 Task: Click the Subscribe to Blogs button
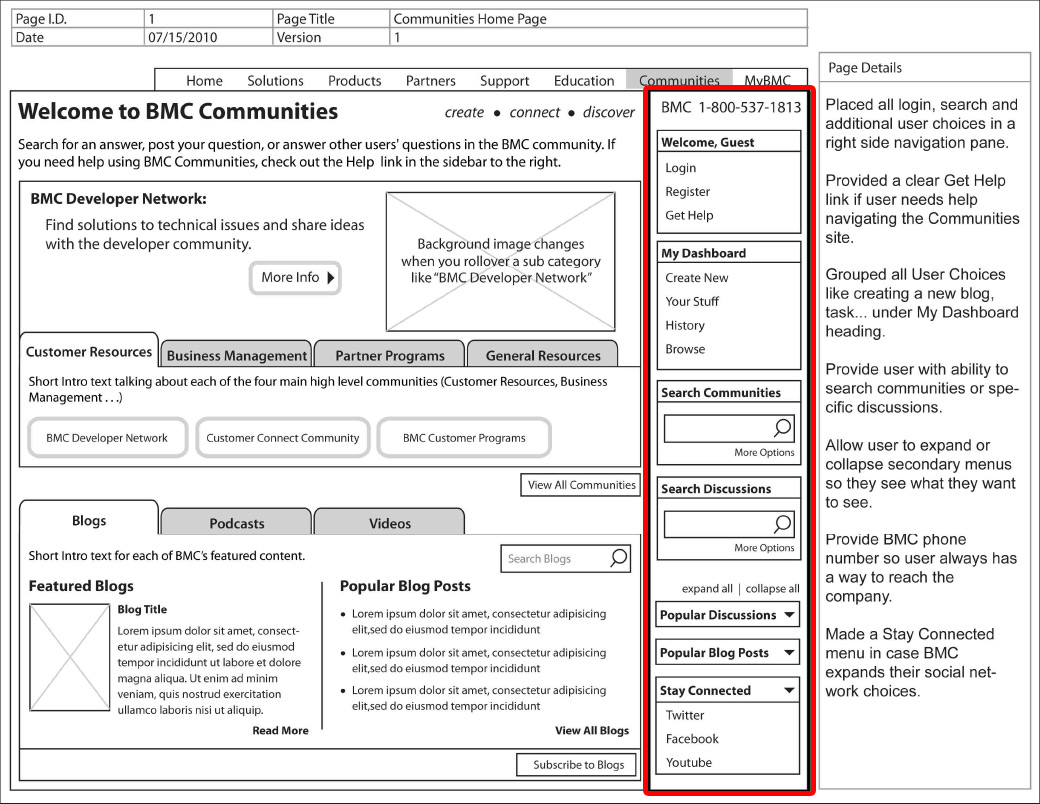point(578,765)
